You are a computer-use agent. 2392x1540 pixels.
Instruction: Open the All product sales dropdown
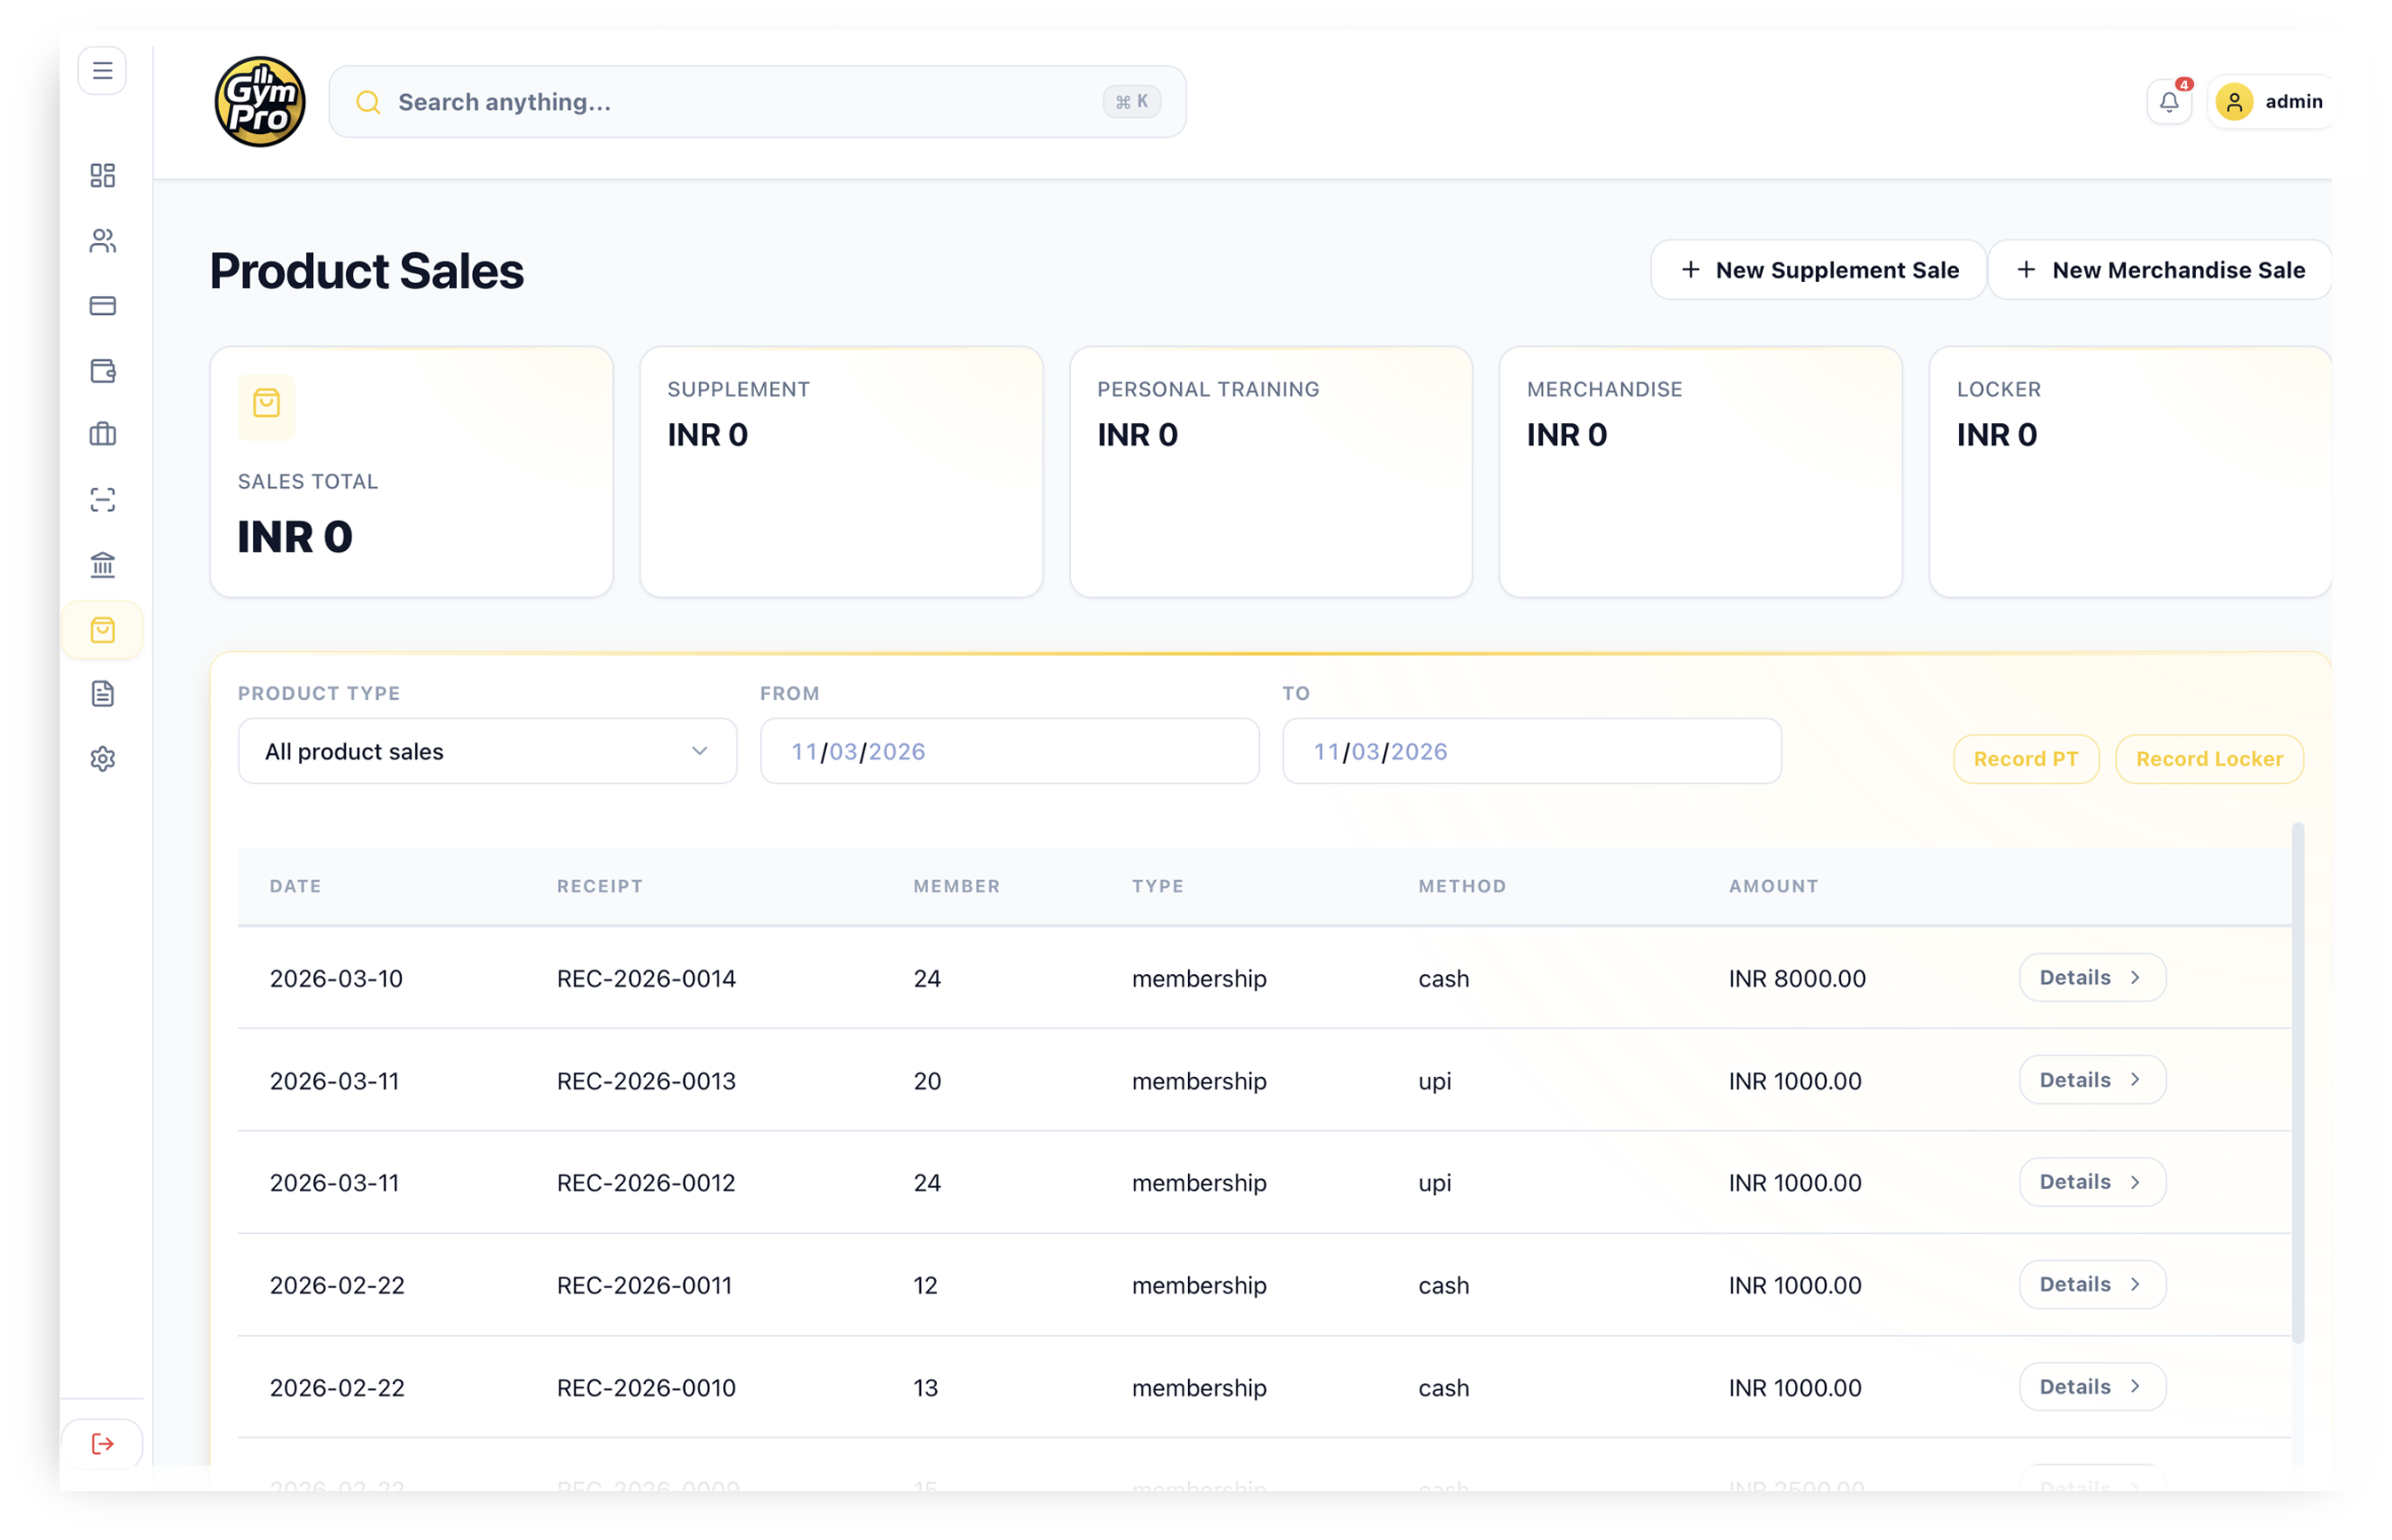coord(487,751)
